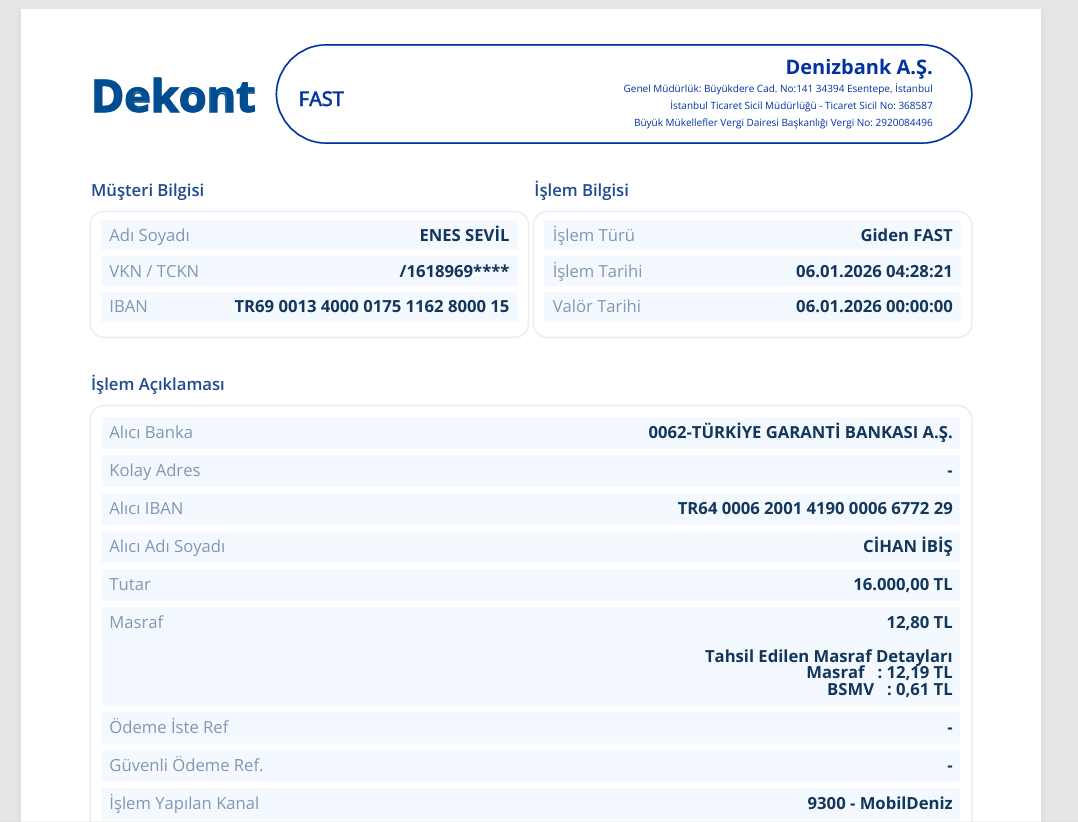Screen dimensions: 1078x822
Task: Click Tahsil Edilen Masraf Detayları text
Action: 828,656
